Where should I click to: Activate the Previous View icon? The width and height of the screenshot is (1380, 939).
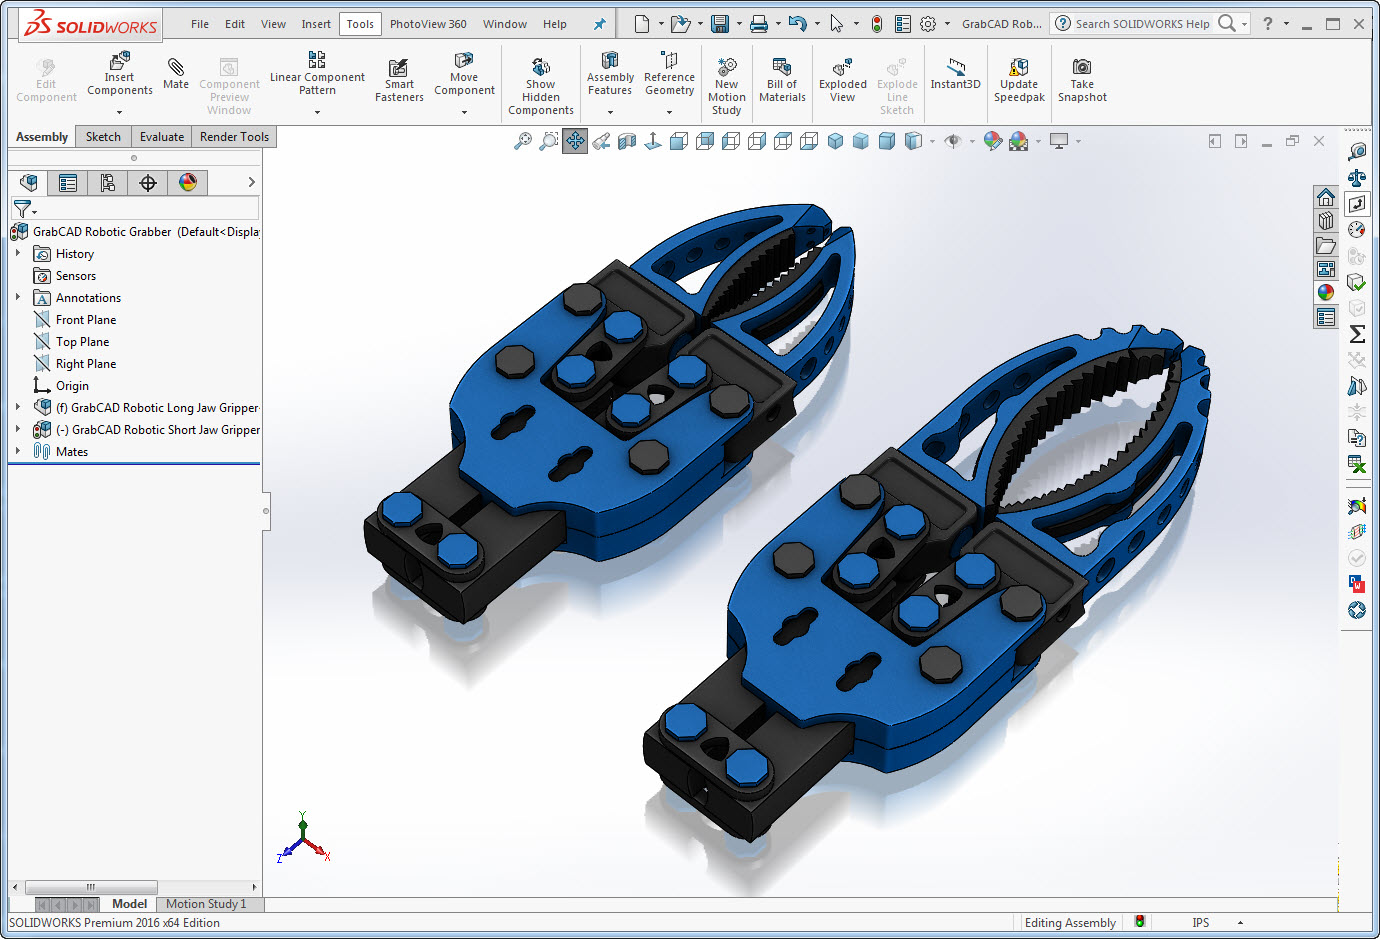[x=601, y=141]
